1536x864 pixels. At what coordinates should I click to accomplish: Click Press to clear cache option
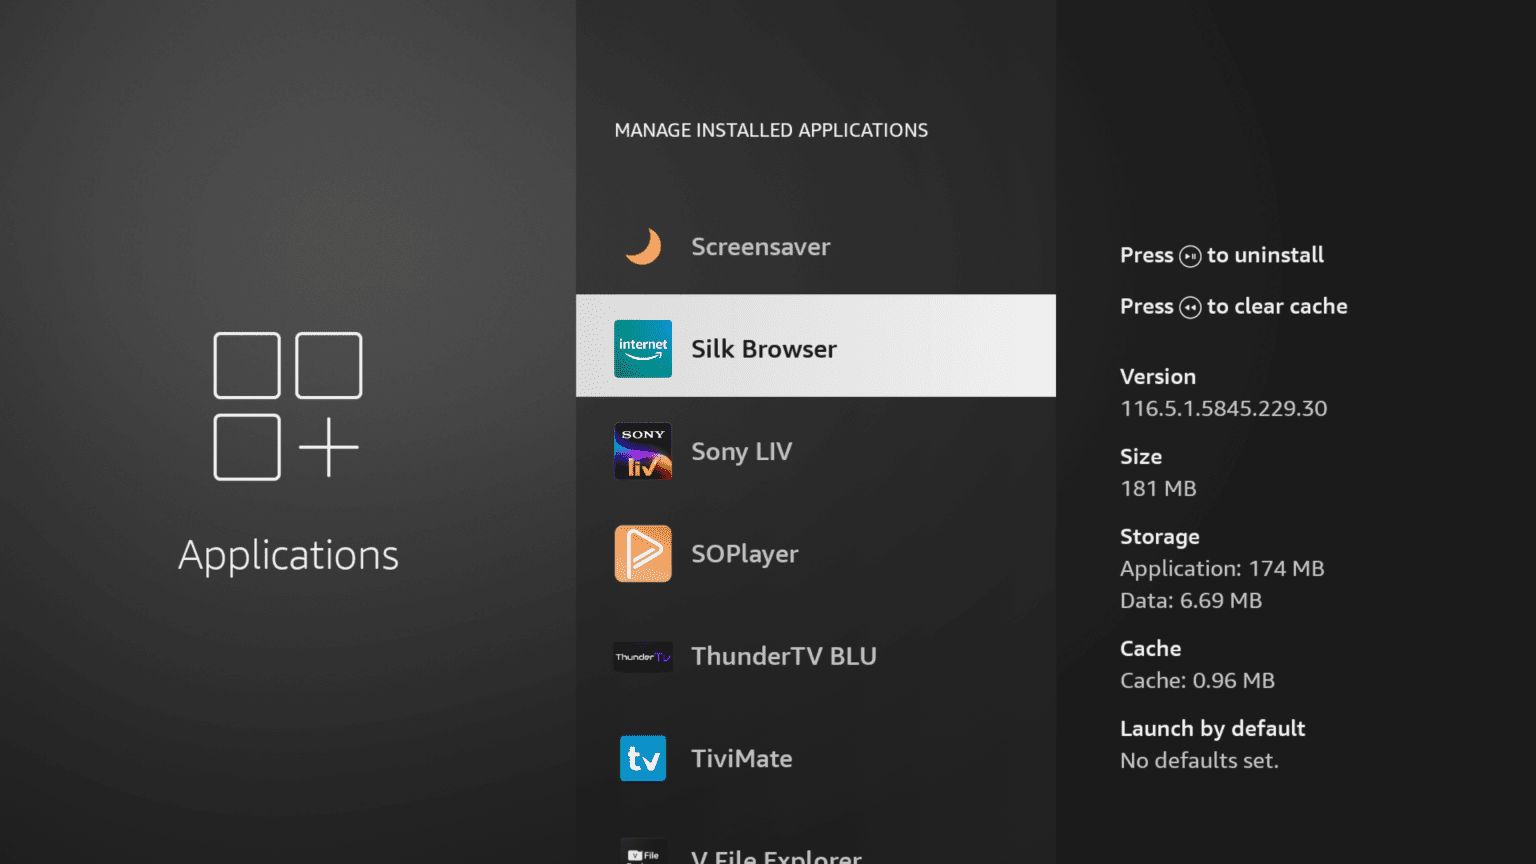pyautogui.click(x=1233, y=306)
